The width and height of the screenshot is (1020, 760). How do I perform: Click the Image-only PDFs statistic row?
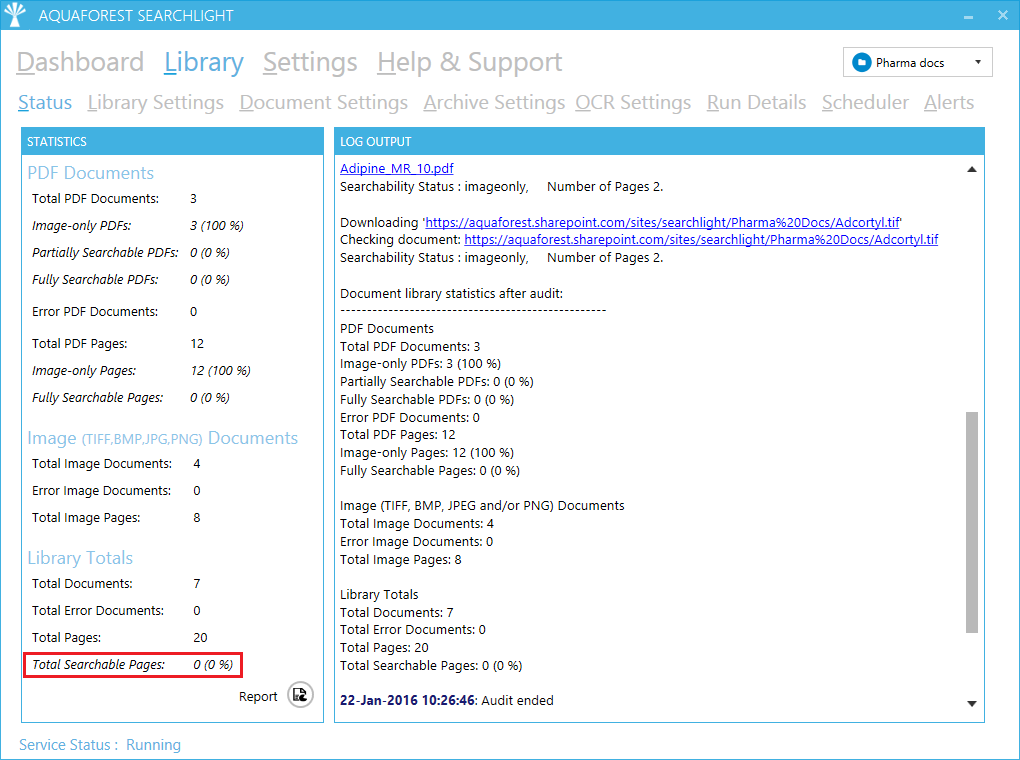[x=138, y=226]
